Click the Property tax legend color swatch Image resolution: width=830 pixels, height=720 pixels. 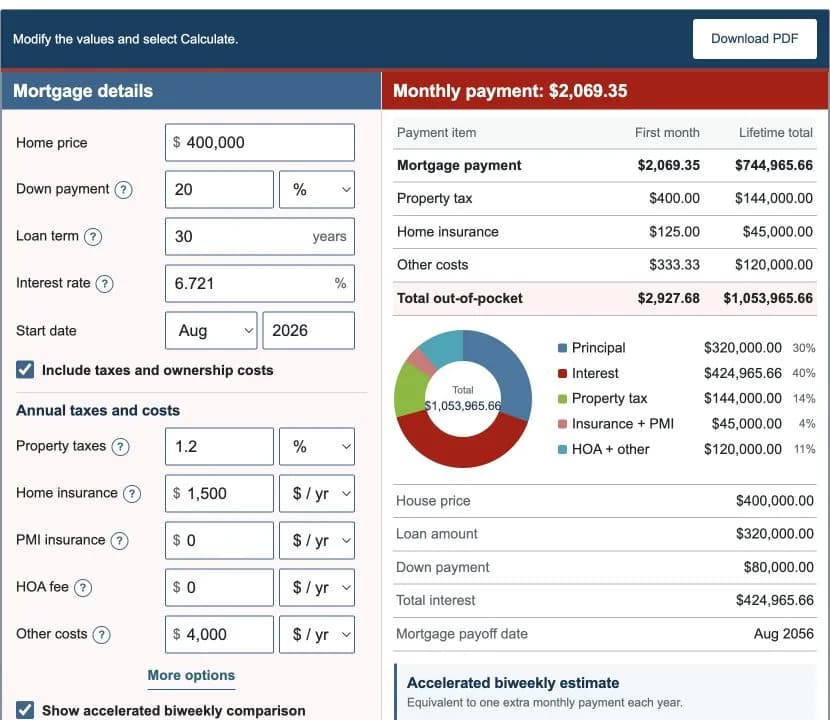562,399
